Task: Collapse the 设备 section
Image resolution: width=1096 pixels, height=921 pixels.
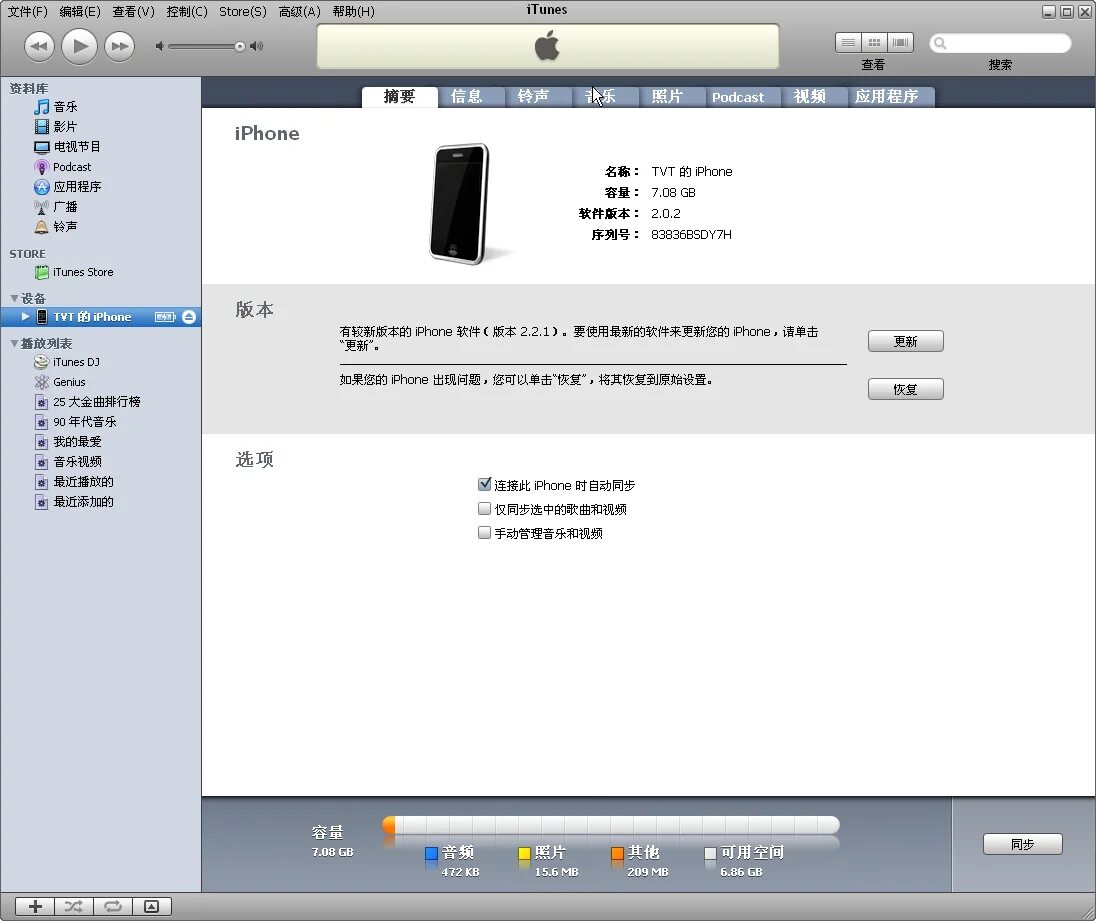Action: coord(14,298)
